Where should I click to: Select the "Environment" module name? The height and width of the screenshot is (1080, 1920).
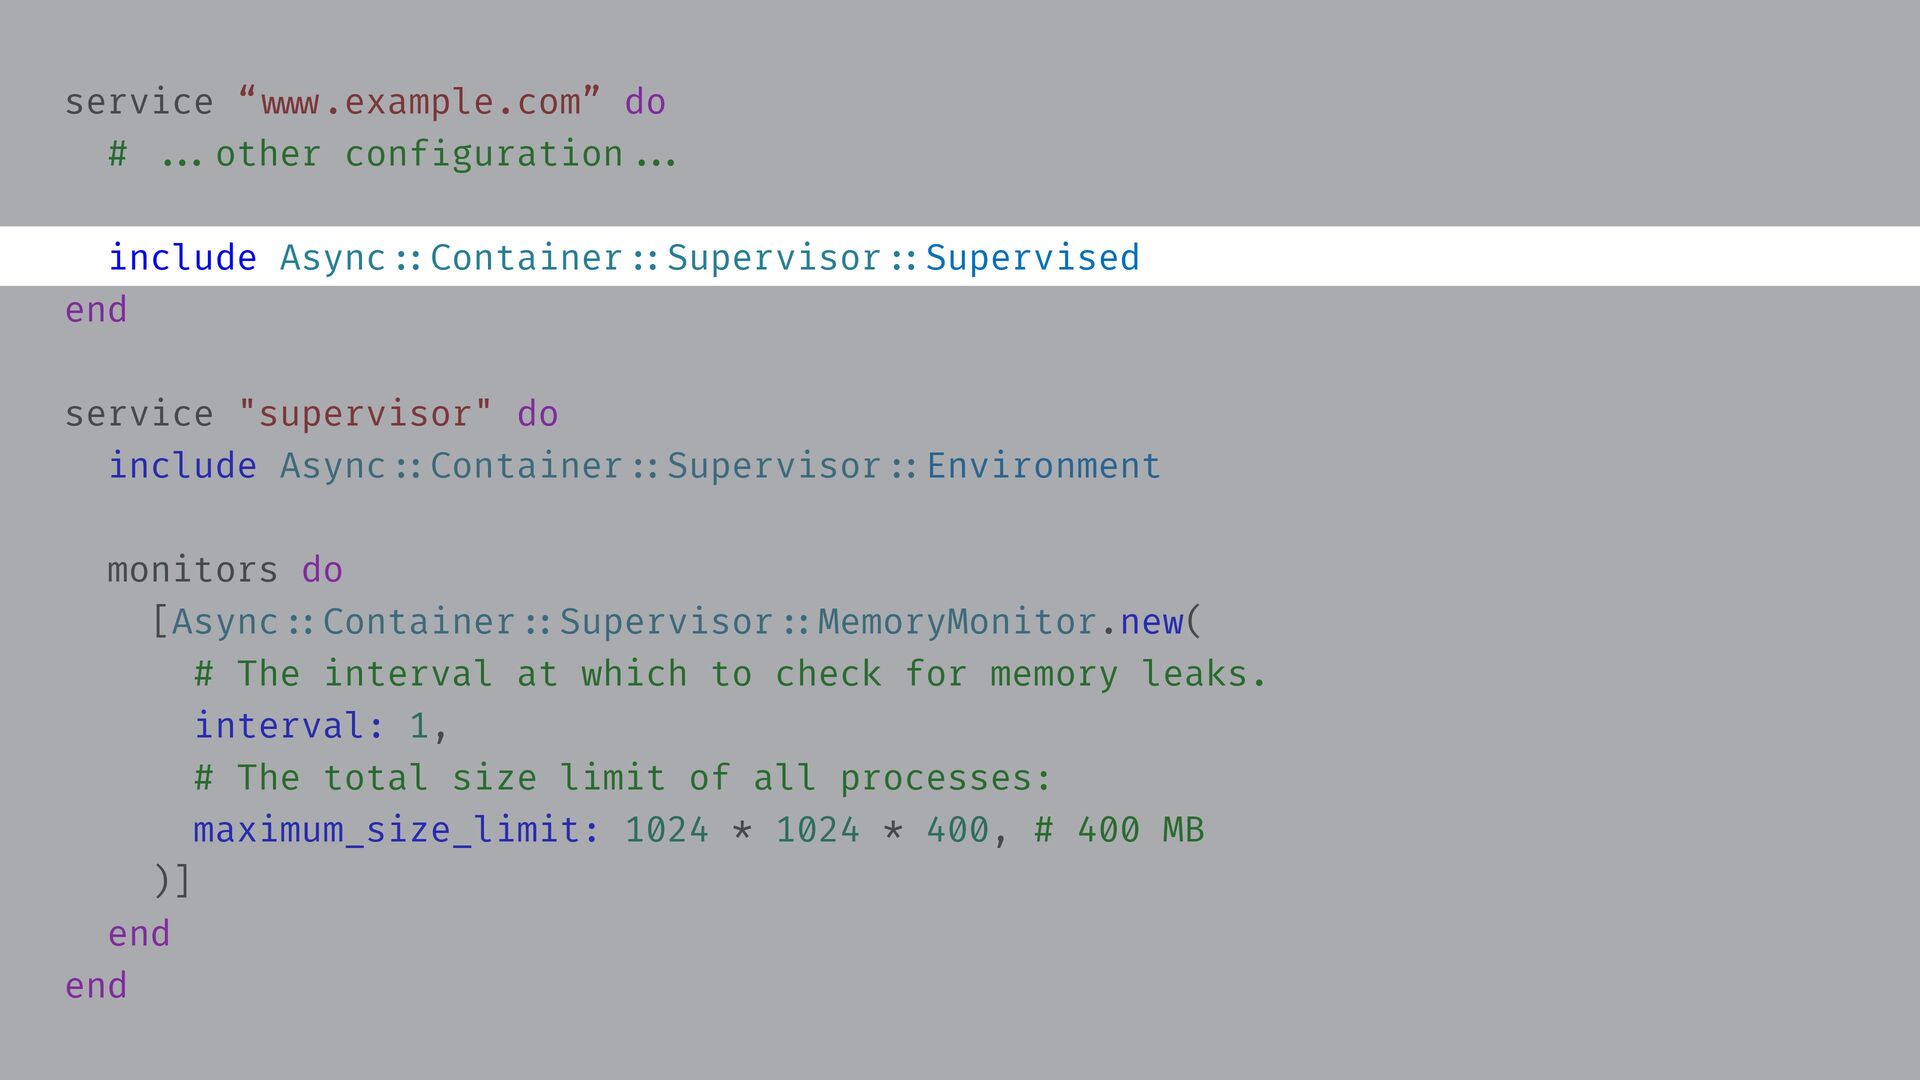(1043, 466)
